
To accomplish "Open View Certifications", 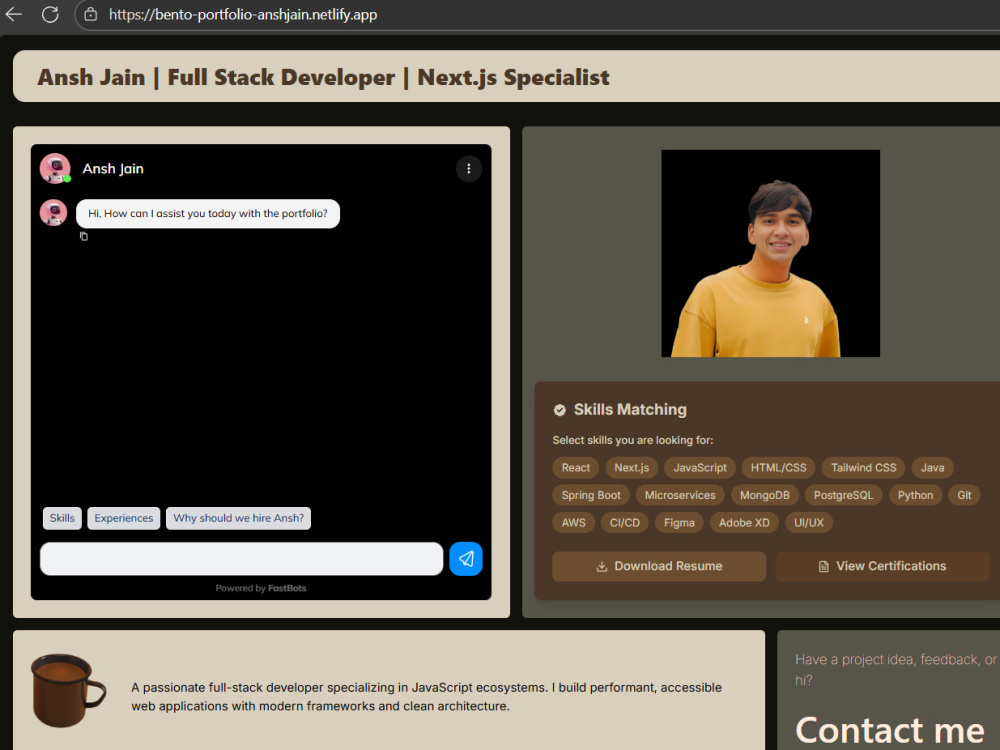I will pyautogui.click(x=882, y=566).
